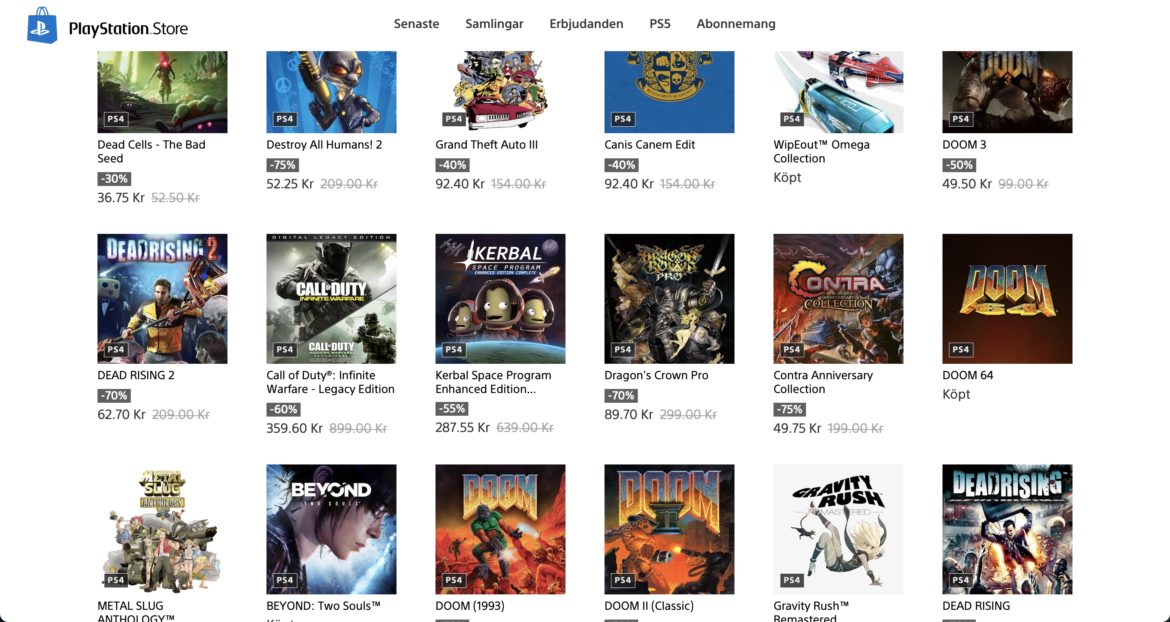Open the DEAD RISING 2 cover thumbnail
Screen dimensions: 1170x622
(x=162, y=299)
